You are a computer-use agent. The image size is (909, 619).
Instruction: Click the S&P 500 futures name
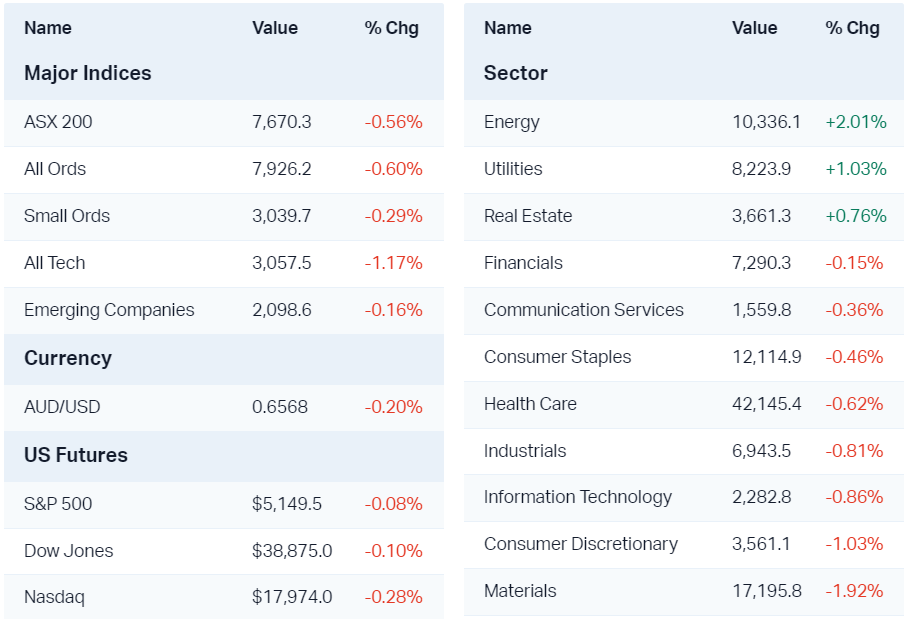coord(58,504)
